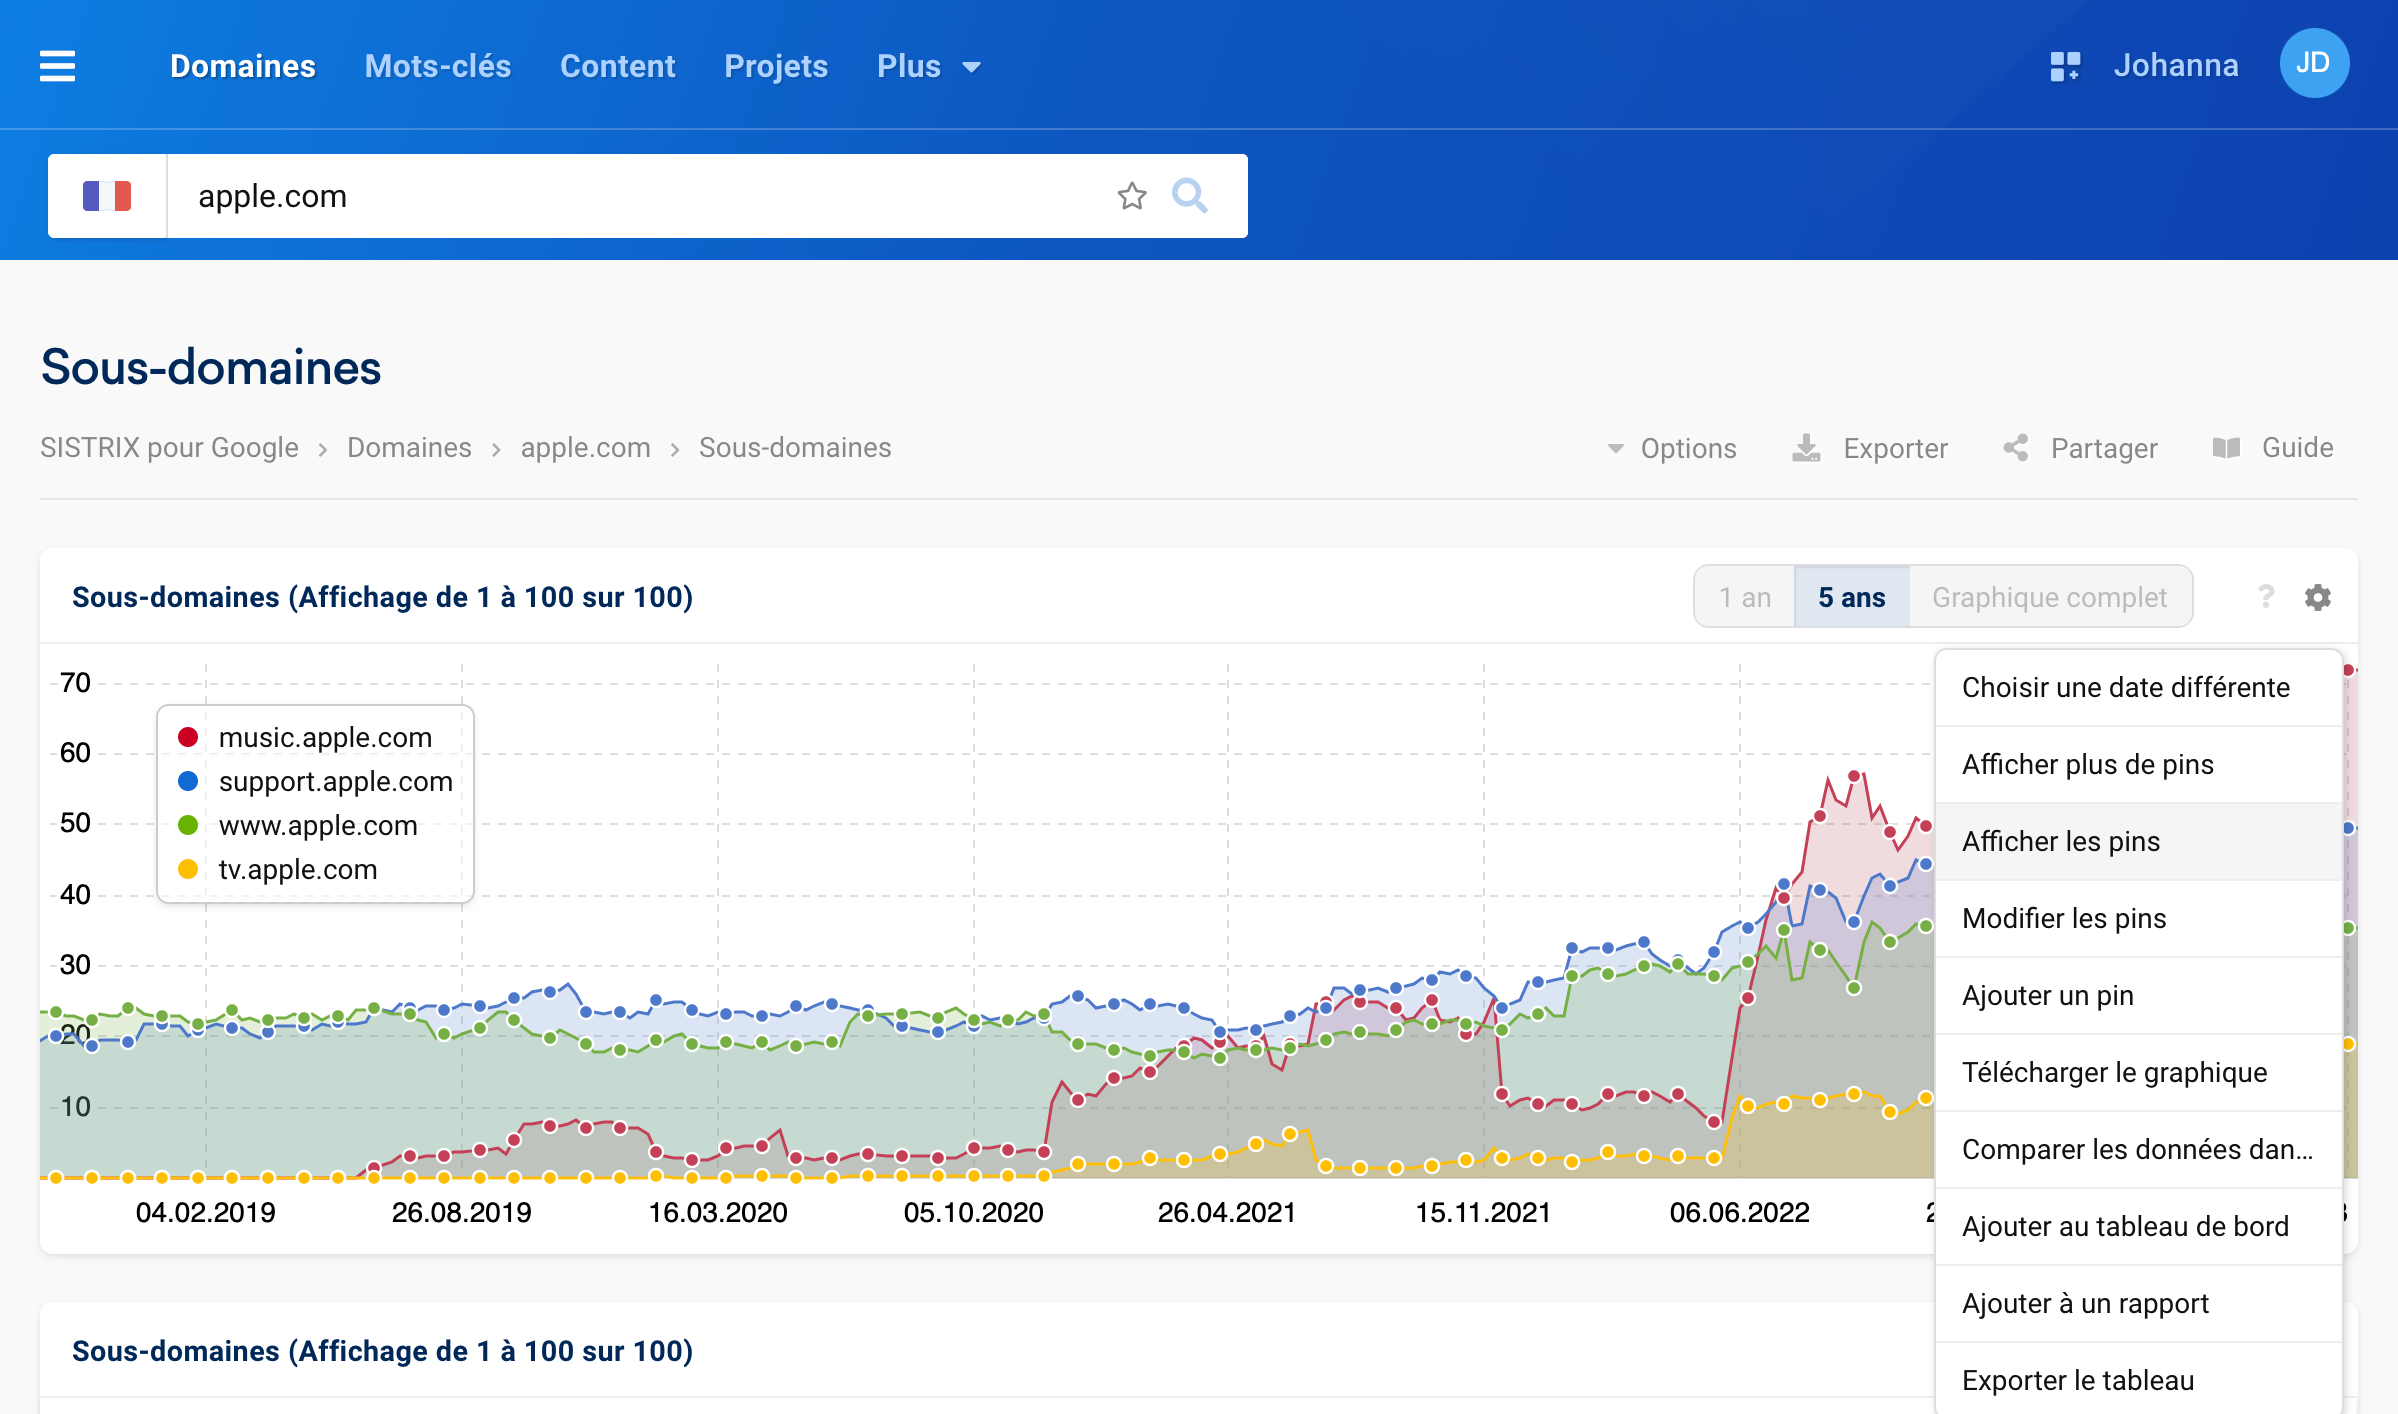Screen dimensions: 2398x1414
Task: Open the Projets navigation tab
Action: point(776,66)
